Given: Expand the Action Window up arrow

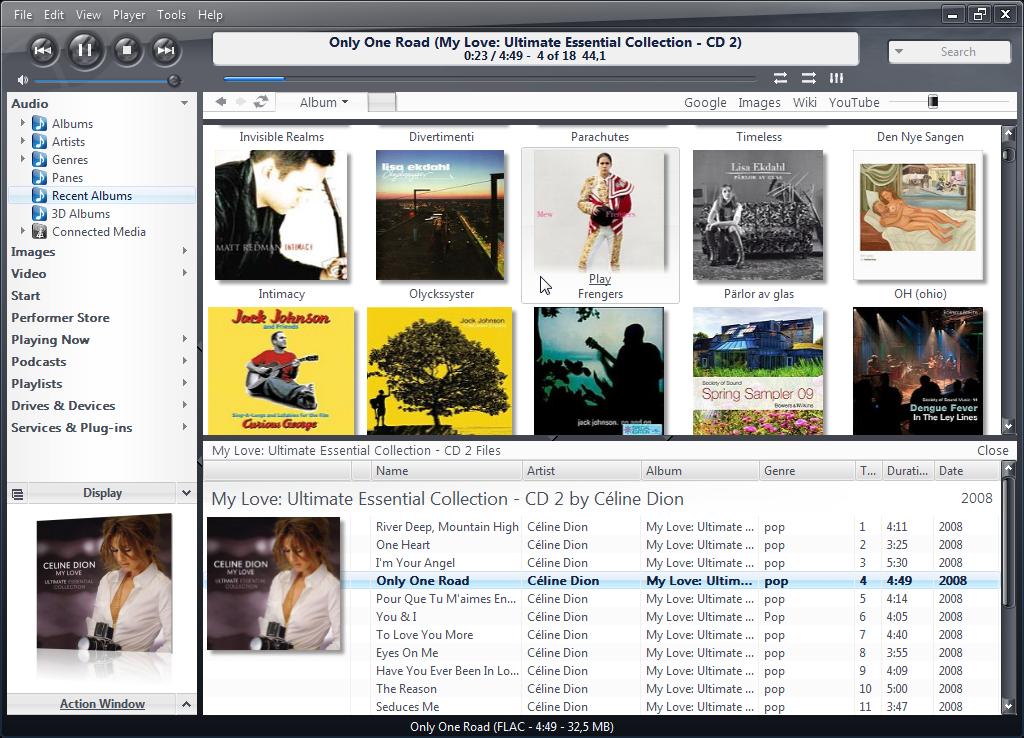Looking at the screenshot, I should pos(186,704).
